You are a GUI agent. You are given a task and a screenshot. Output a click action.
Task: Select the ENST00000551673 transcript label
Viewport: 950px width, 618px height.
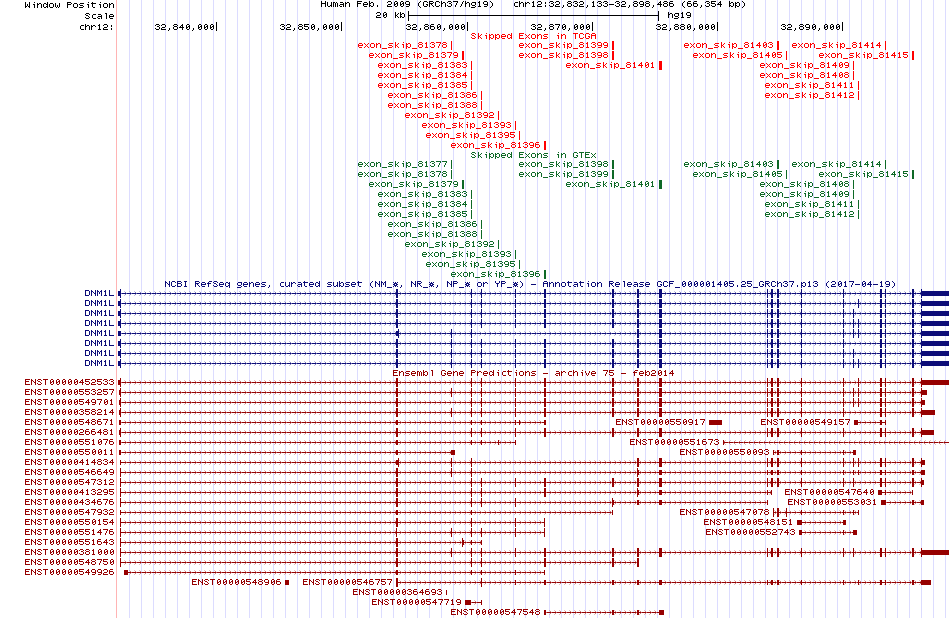(674, 442)
